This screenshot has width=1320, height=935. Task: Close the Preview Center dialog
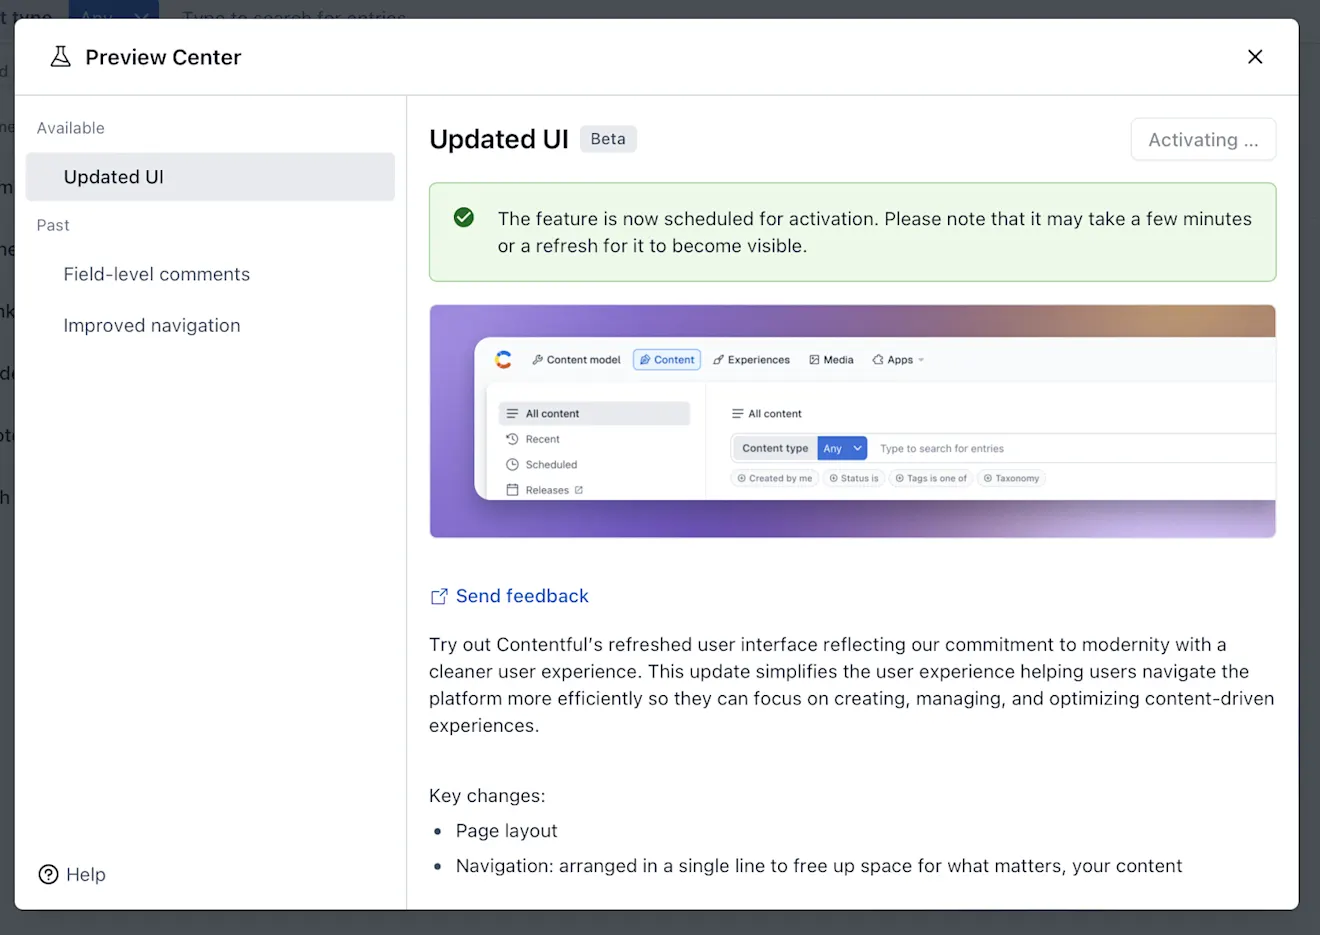pyautogui.click(x=1255, y=57)
